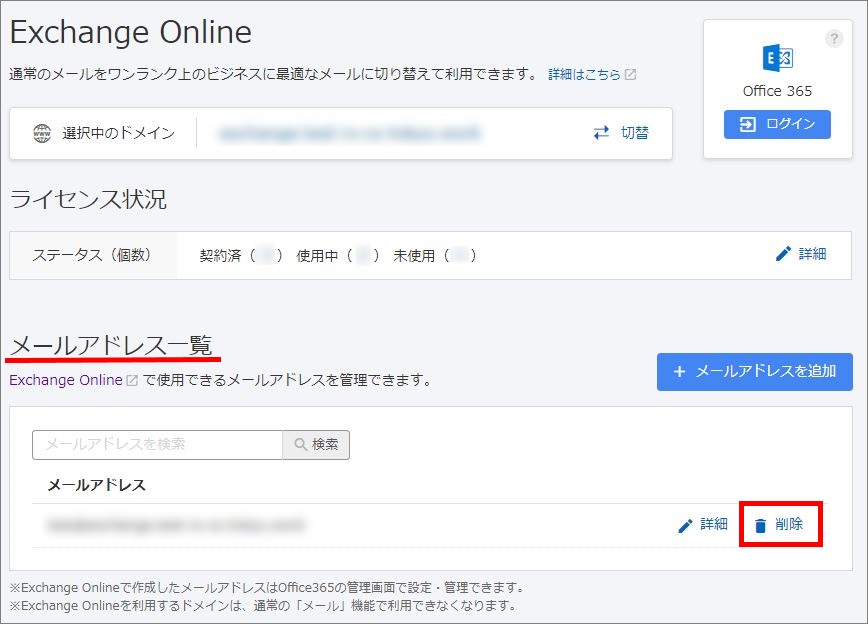
Task: Click 切替 to switch domain
Action: (634, 133)
